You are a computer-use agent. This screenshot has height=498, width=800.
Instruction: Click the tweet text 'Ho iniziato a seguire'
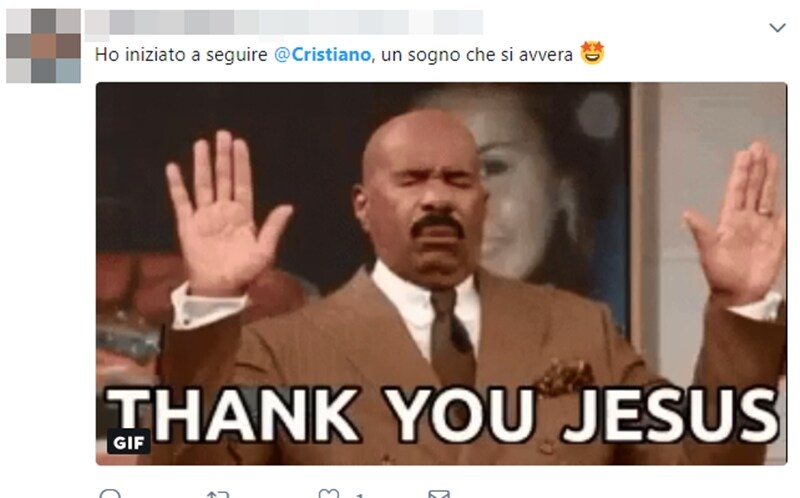[181, 55]
